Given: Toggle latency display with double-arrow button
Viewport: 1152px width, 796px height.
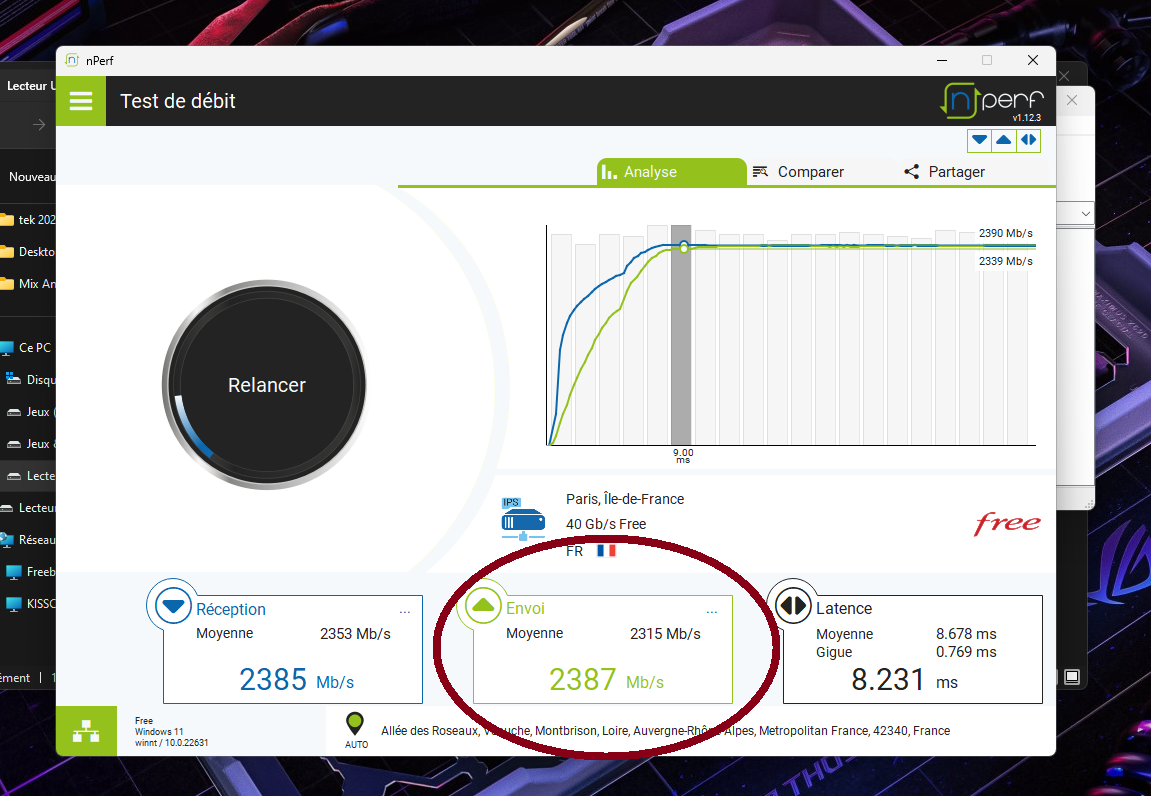Looking at the screenshot, I should tap(1029, 140).
